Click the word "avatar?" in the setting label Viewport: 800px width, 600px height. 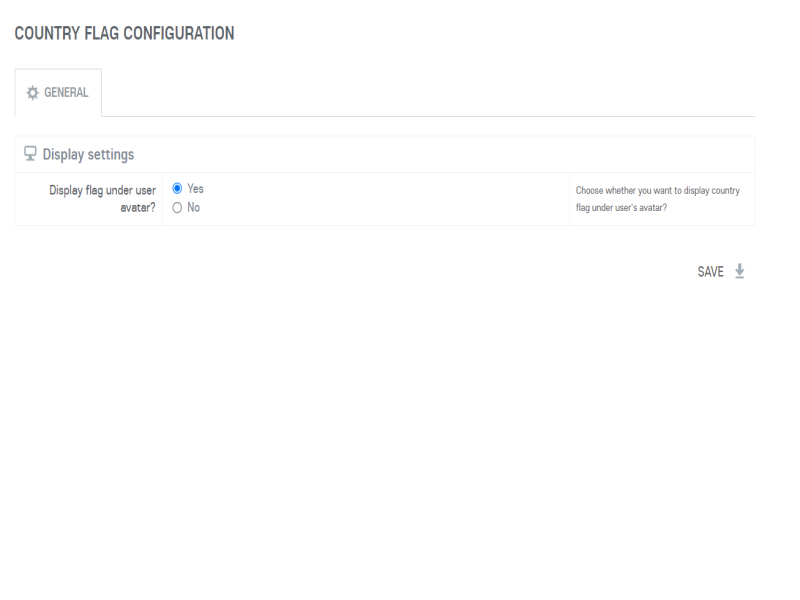coord(137,208)
